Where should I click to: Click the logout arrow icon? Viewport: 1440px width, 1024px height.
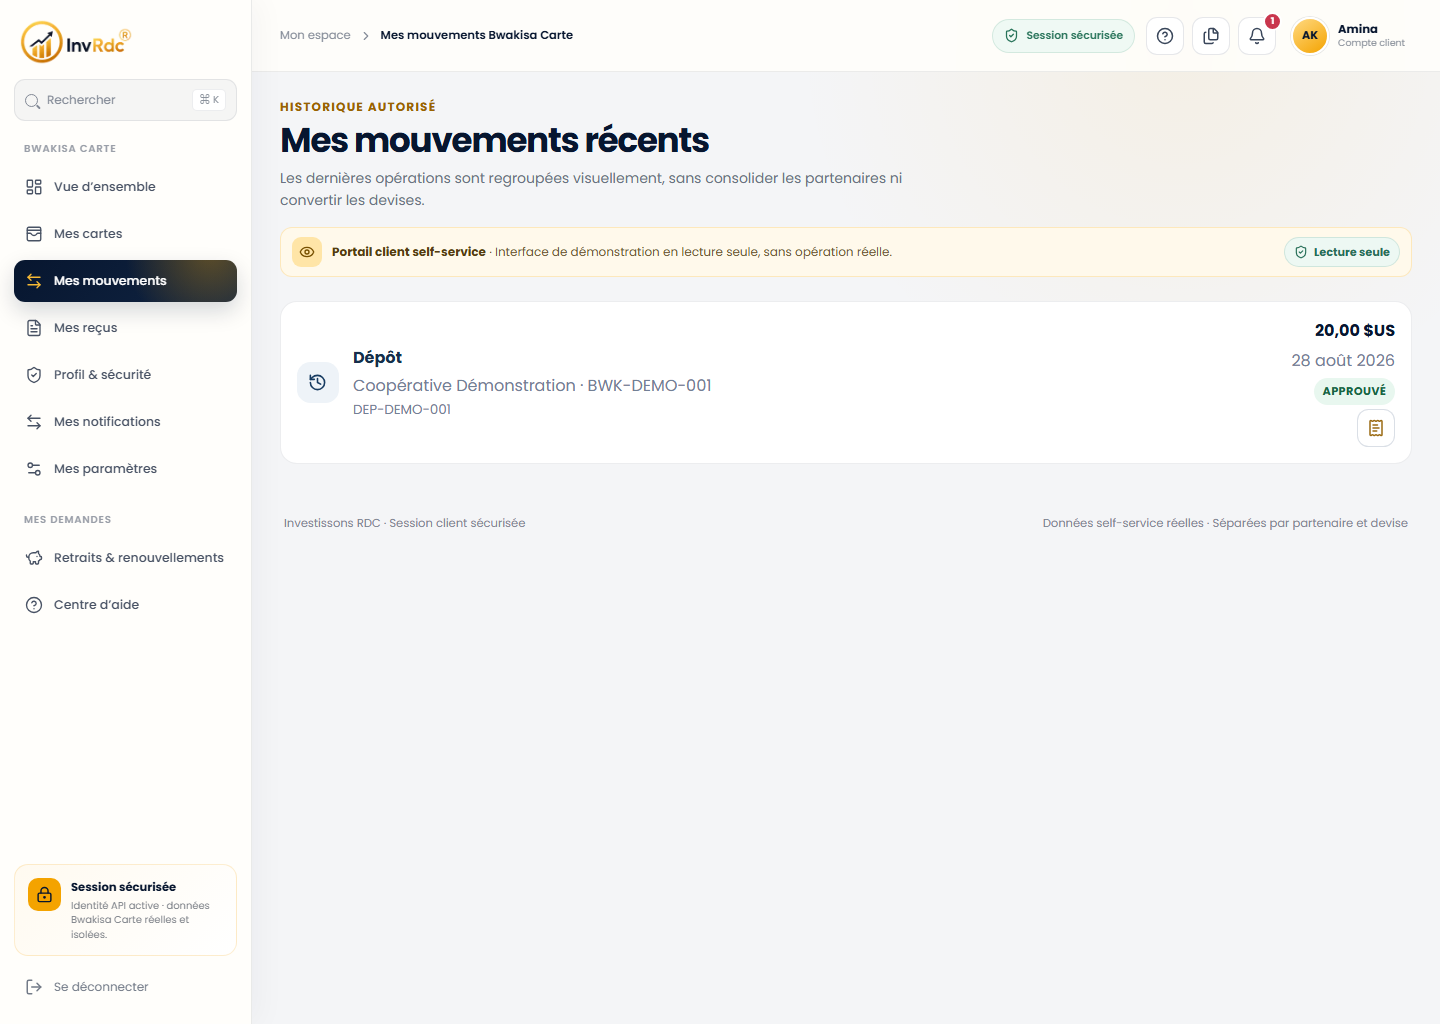coord(34,987)
